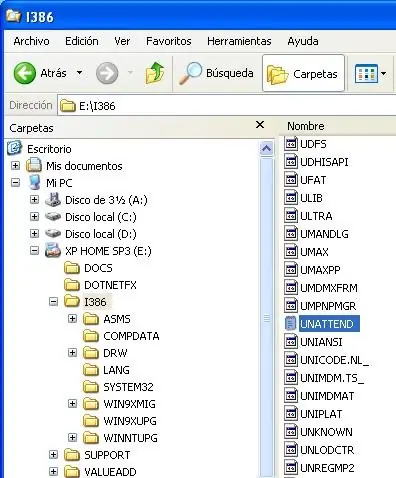Close the Carpetas pane
Screen dimensions: 396x478
point(260,125)
